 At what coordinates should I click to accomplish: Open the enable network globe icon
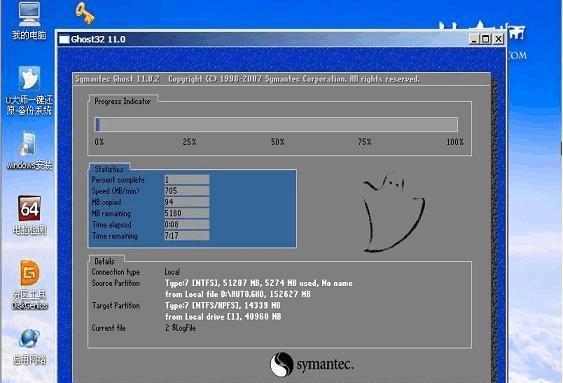29,346
